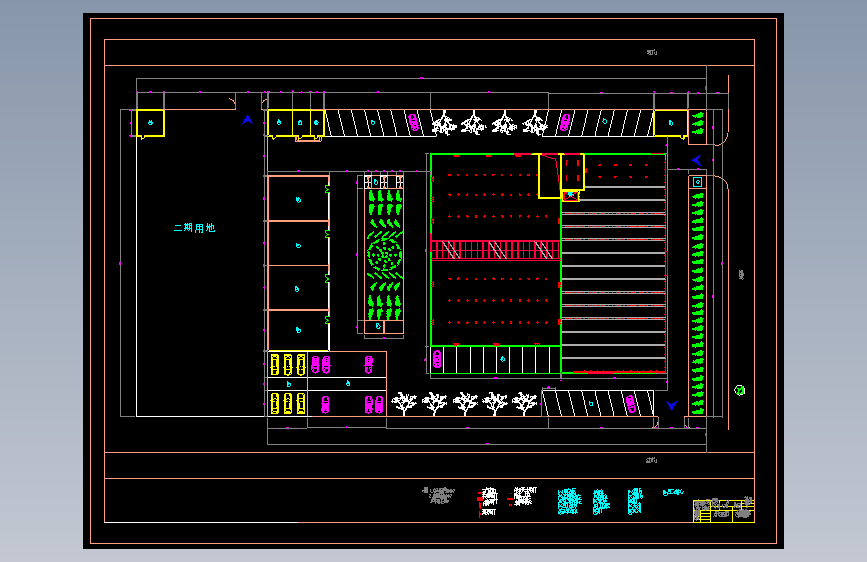Select the magenta car beside bottom-center parking stalls
The image size is (867, 562).
(437, 359)
